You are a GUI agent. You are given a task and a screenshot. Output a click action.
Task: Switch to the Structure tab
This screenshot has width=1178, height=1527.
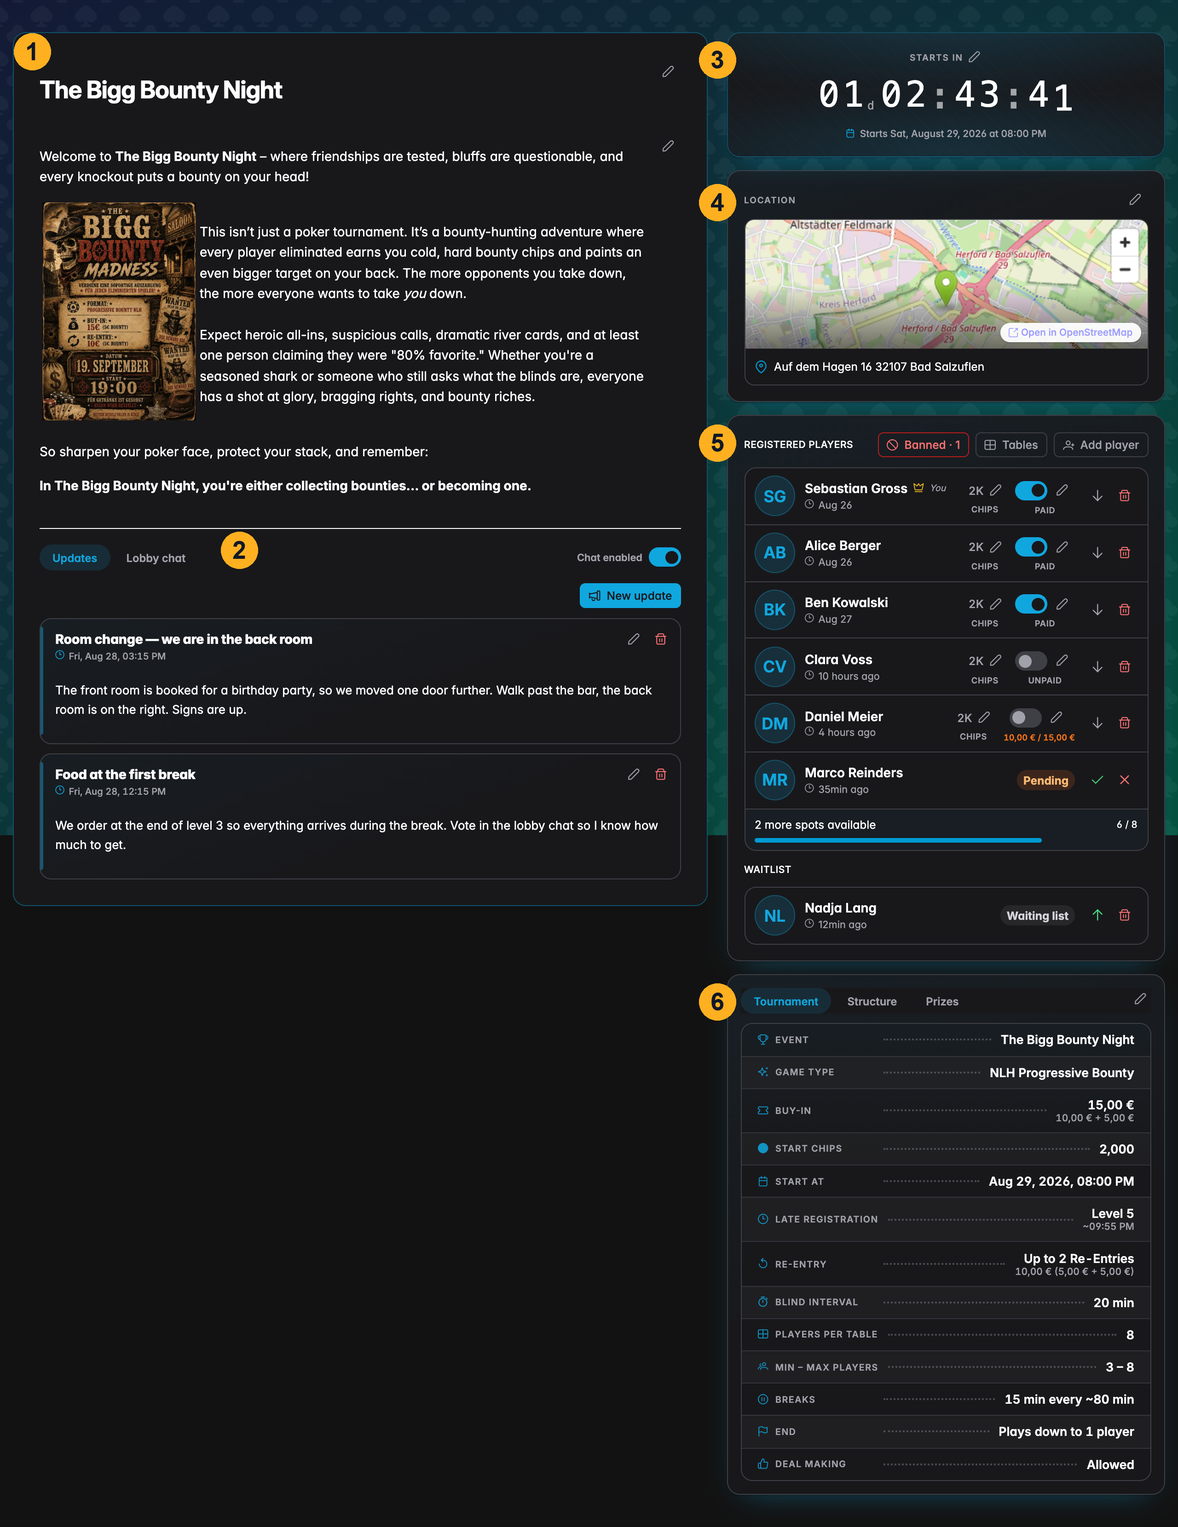[872, 1001]
